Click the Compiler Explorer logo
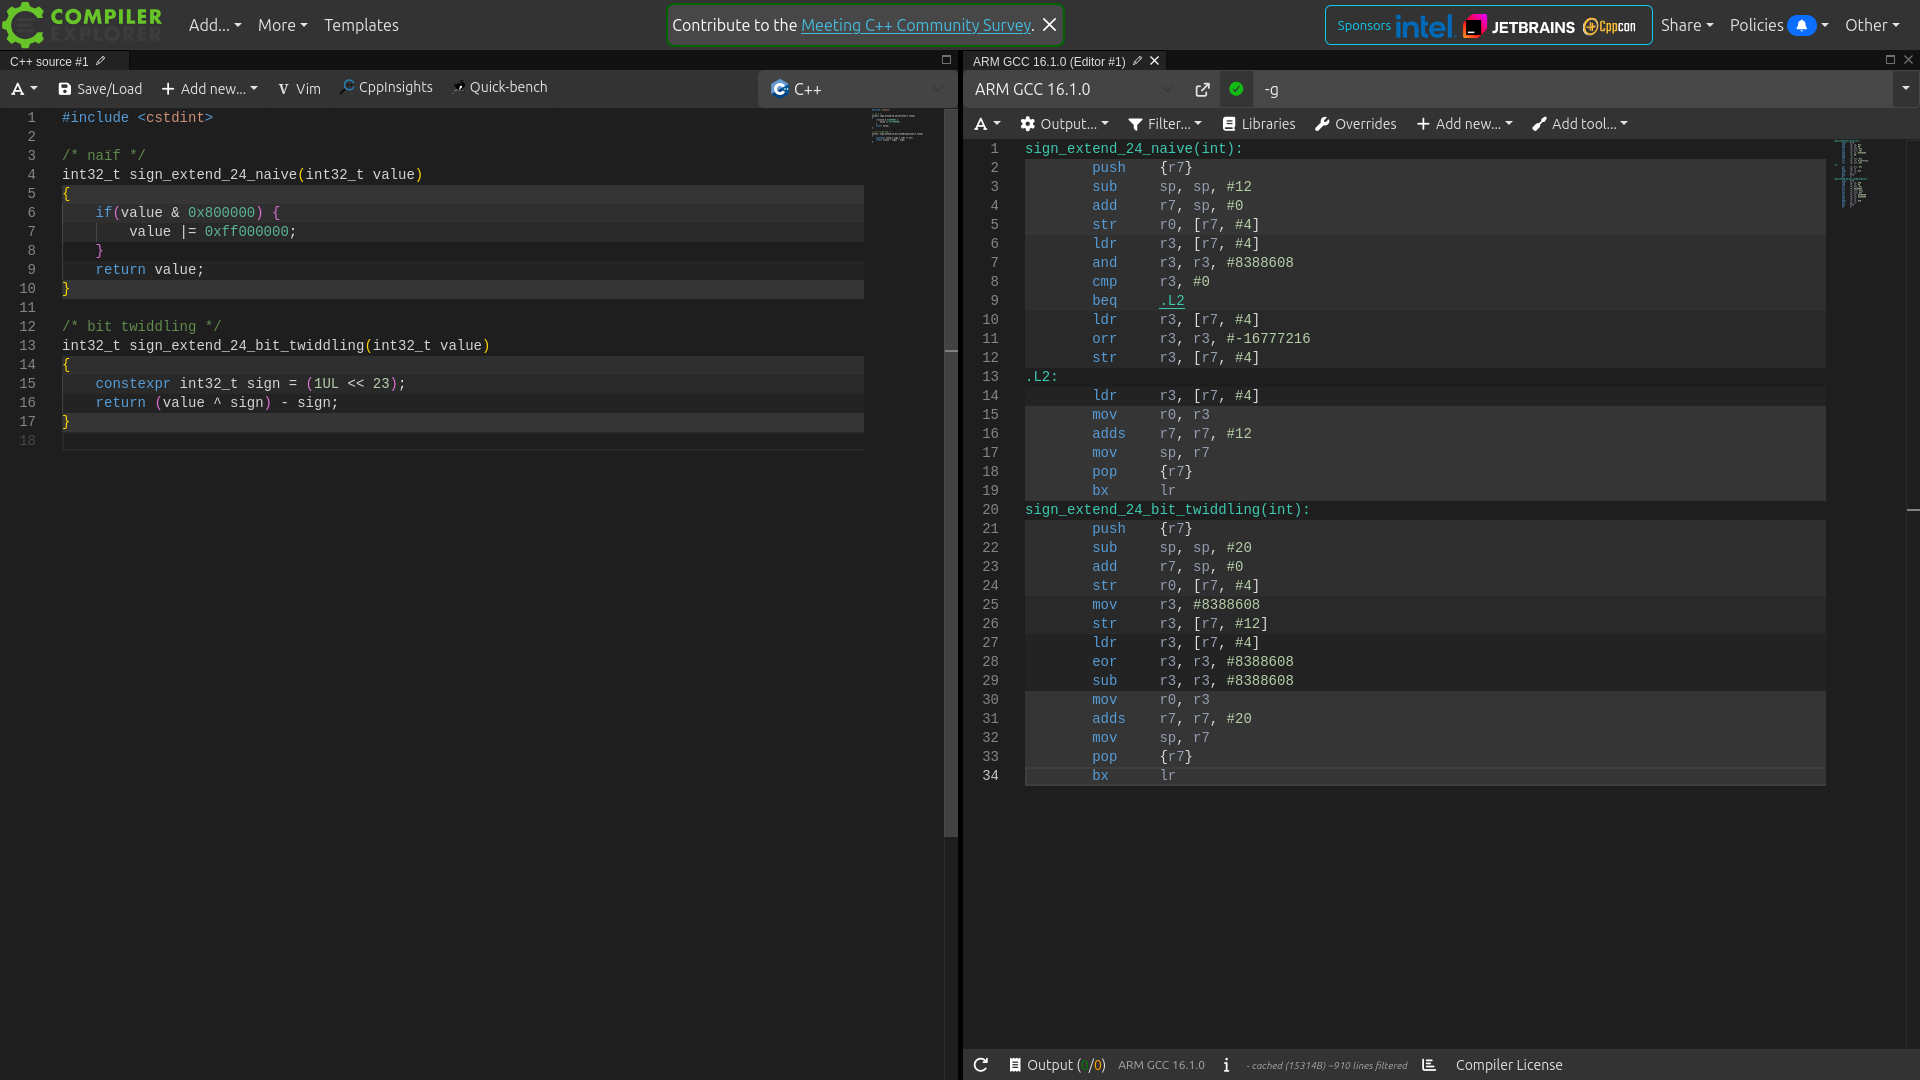1920x1080 pixels. (x=83, y=25)
